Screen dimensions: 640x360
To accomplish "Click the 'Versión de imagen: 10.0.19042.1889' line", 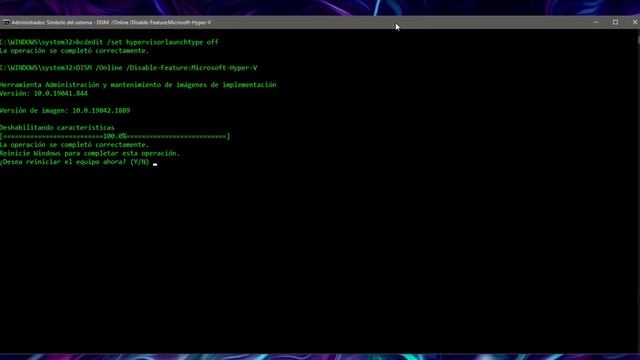I will pos(65,111).
